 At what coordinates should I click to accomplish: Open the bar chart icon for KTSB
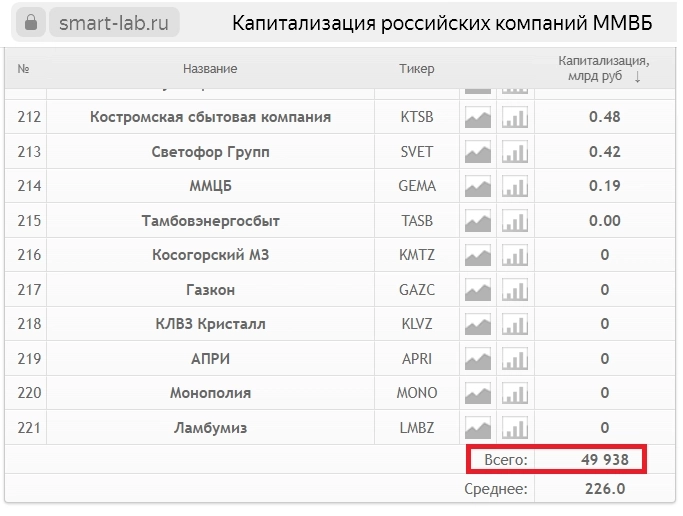514,117
